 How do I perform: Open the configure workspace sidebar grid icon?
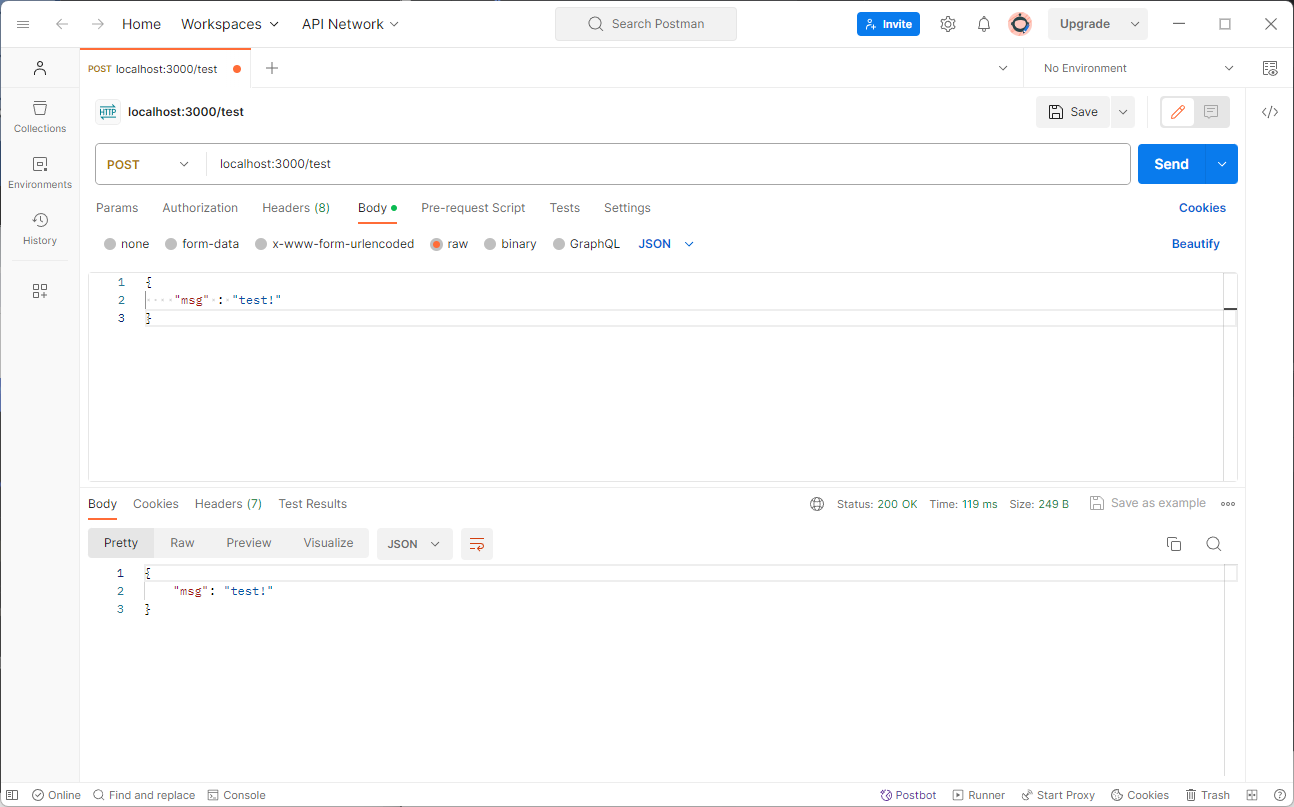pyautogui.click(x=40, y=291)
